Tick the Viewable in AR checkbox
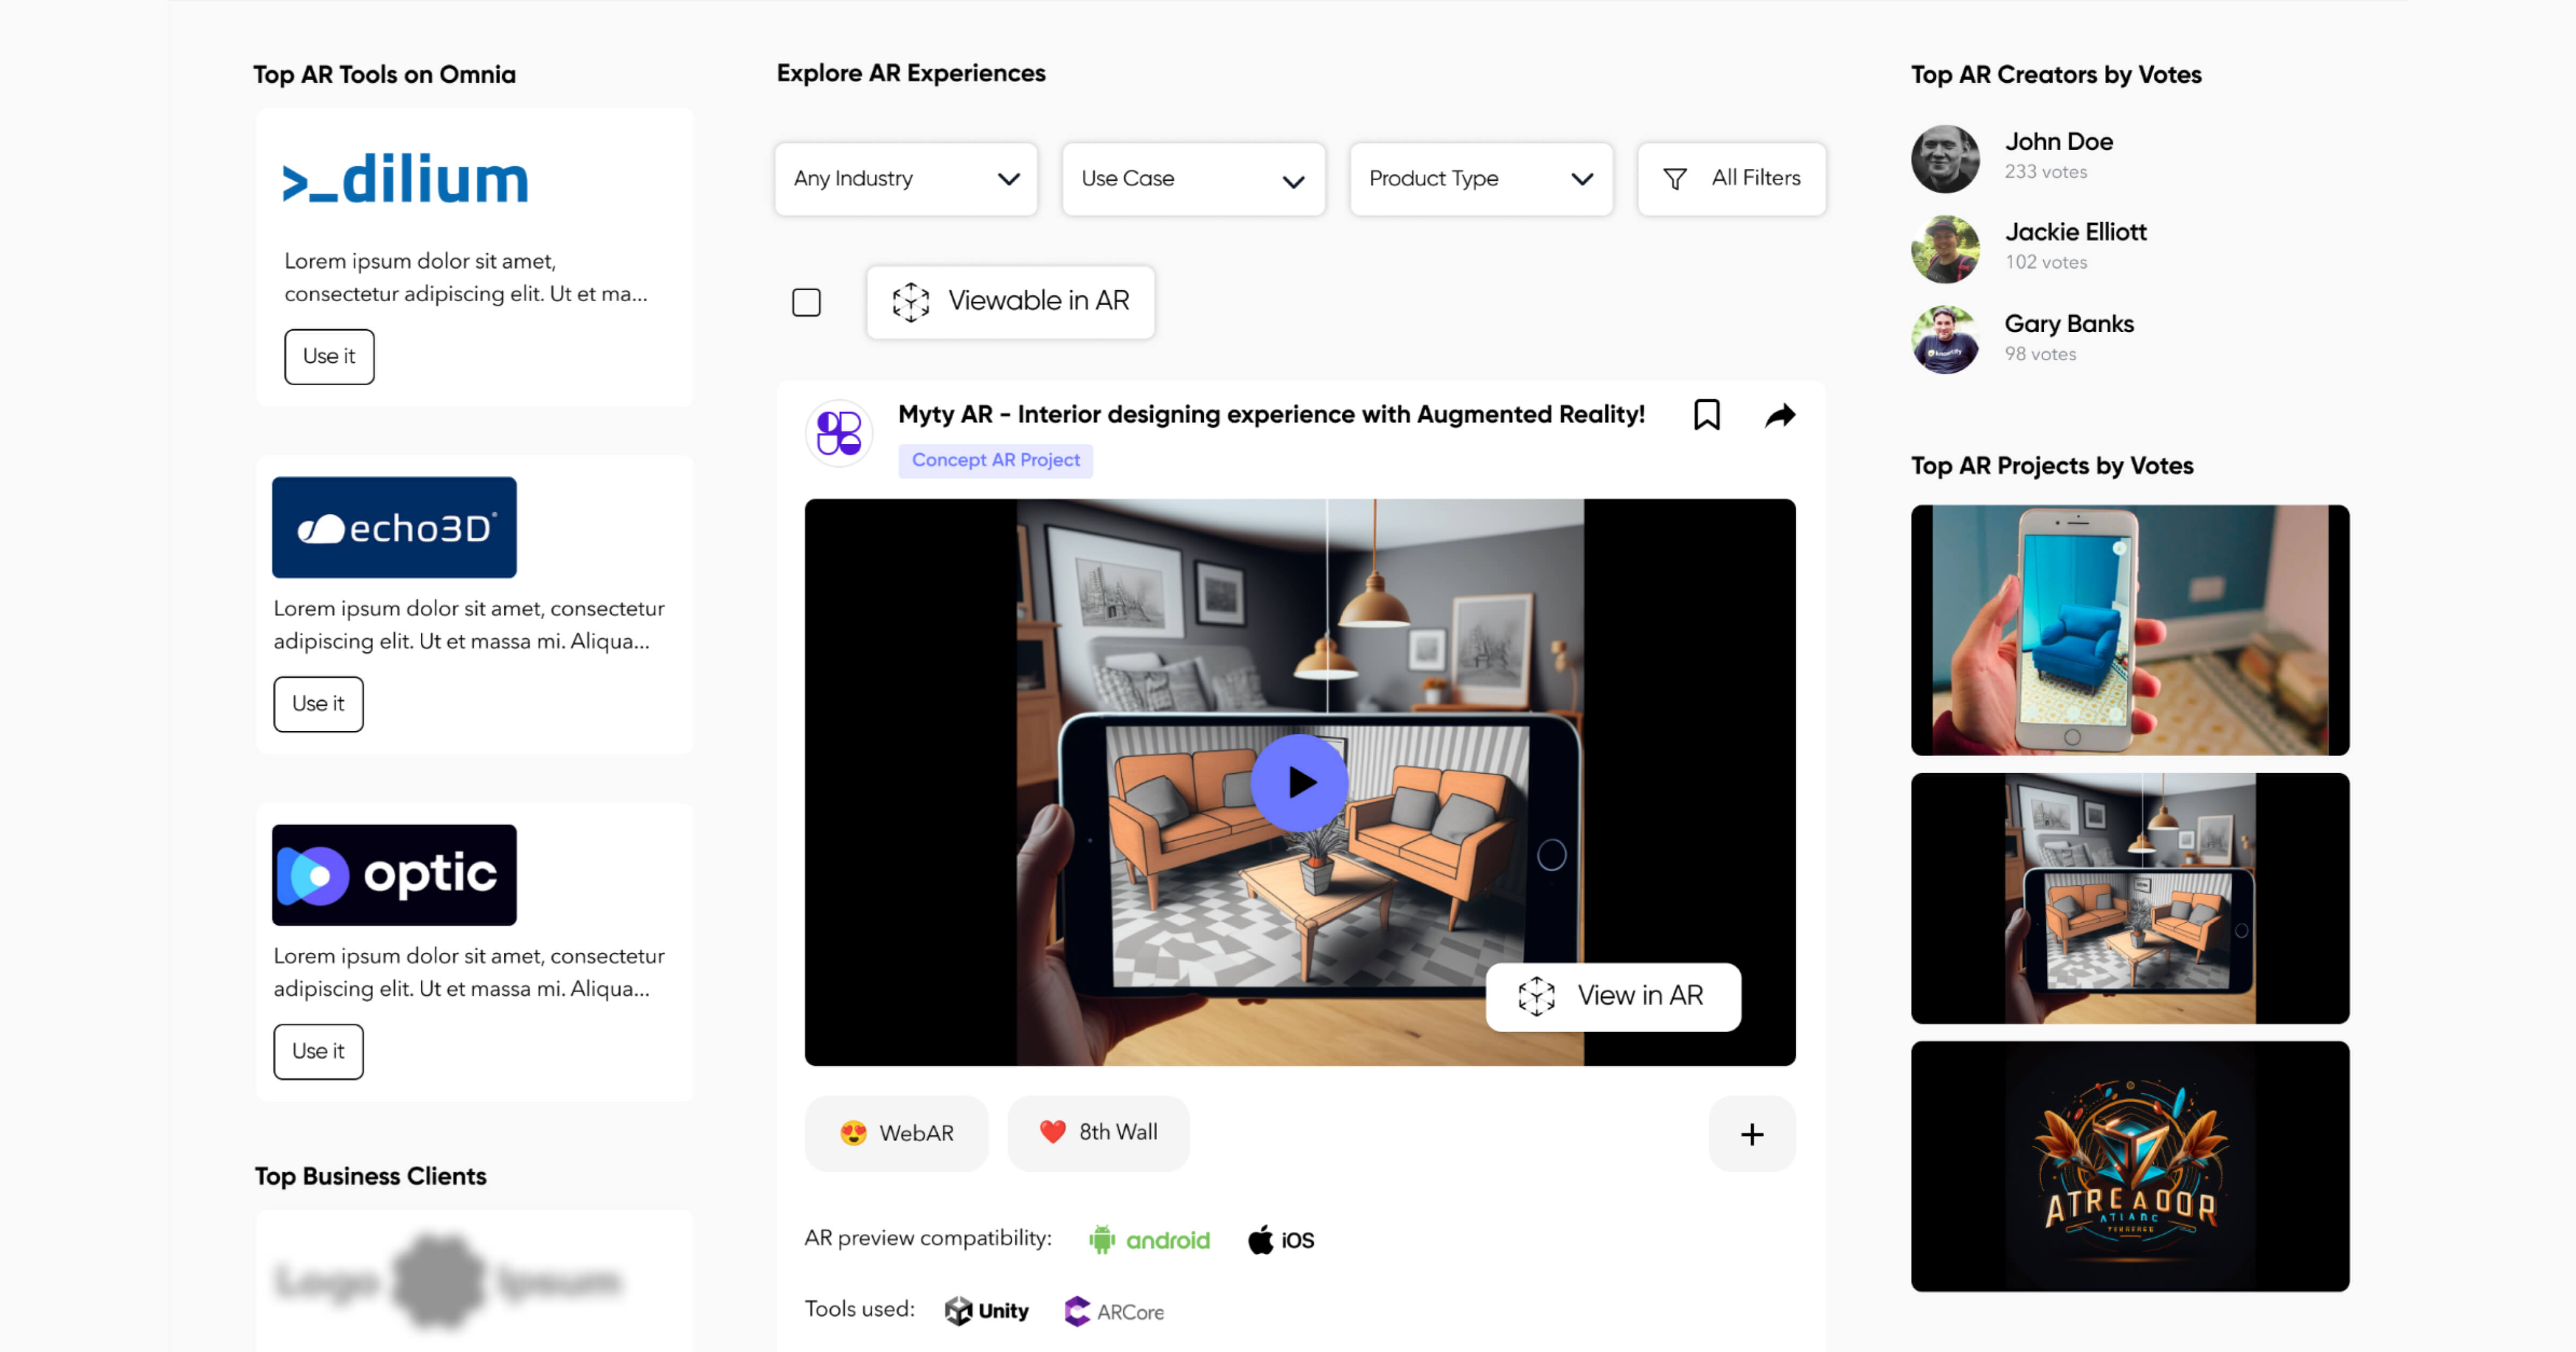Viewport: 2576px width, 1352px height. point(806,302)
